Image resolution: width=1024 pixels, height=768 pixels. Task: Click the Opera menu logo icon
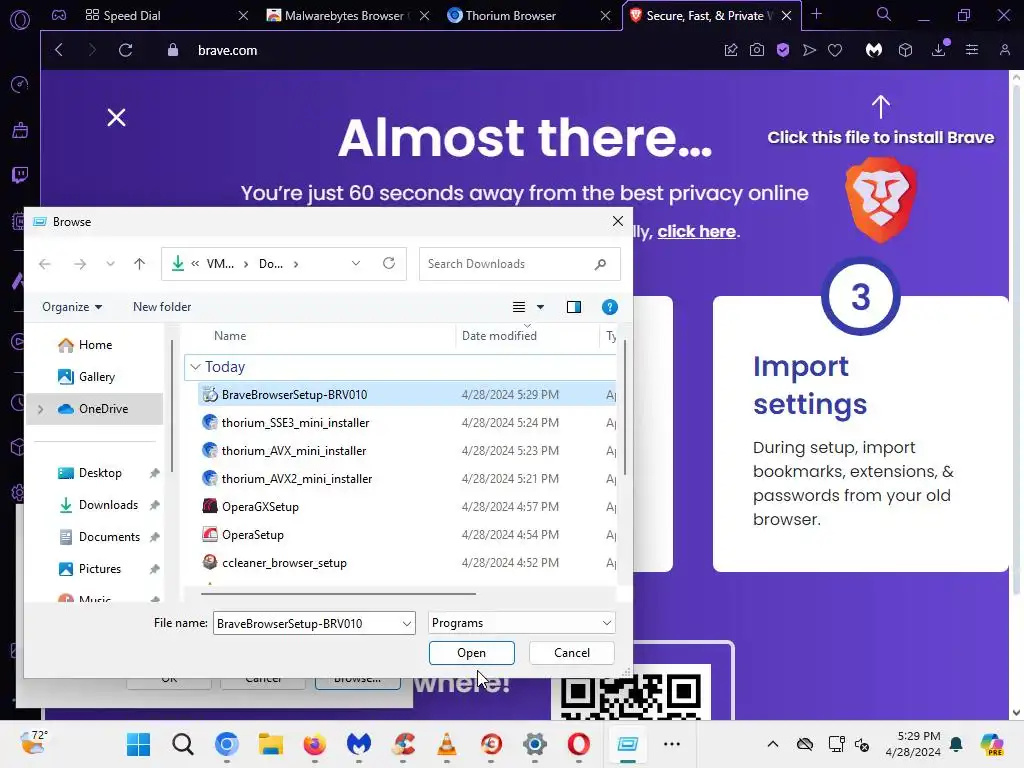(20, 20)
